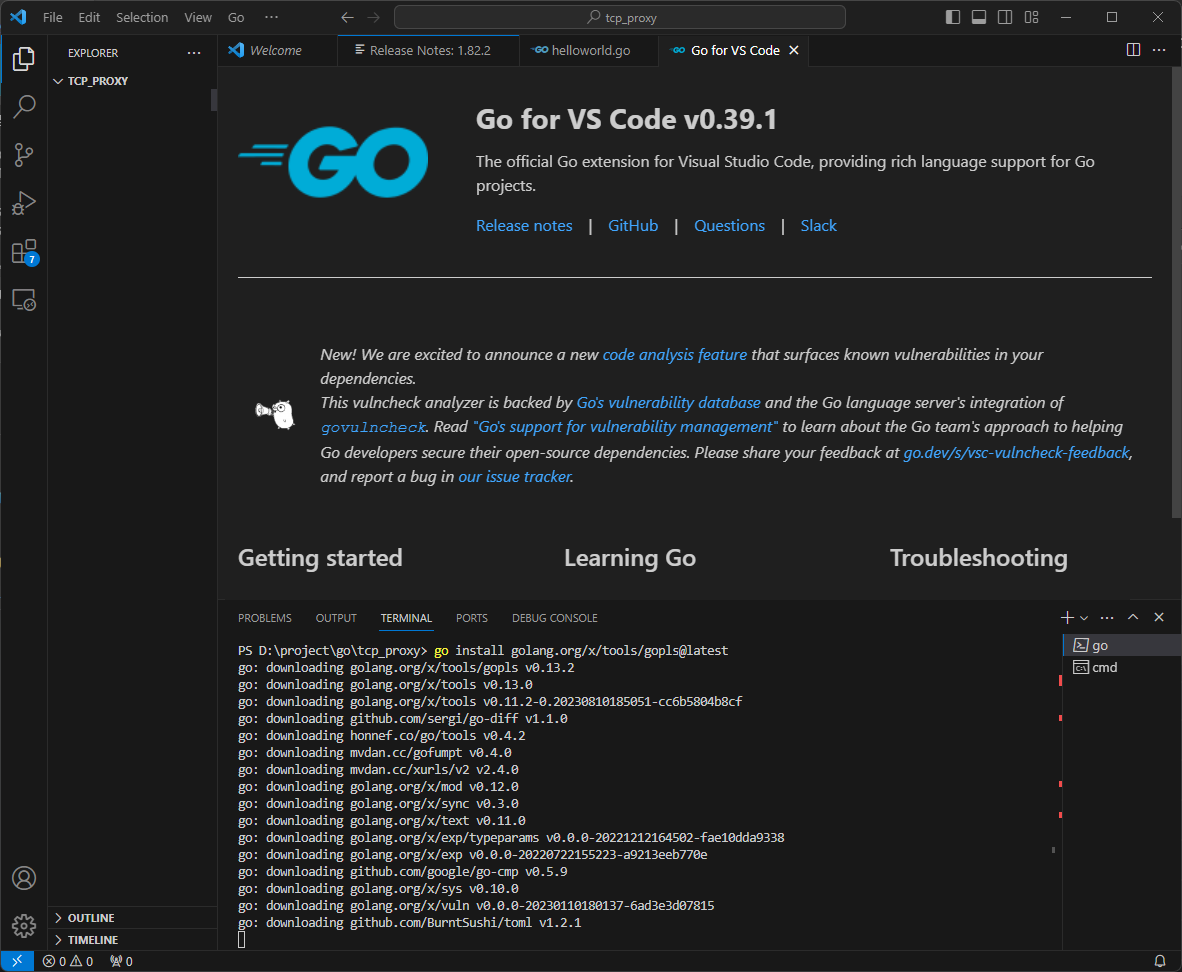Open notifications bell in status bar

[x=1160, y=961]
